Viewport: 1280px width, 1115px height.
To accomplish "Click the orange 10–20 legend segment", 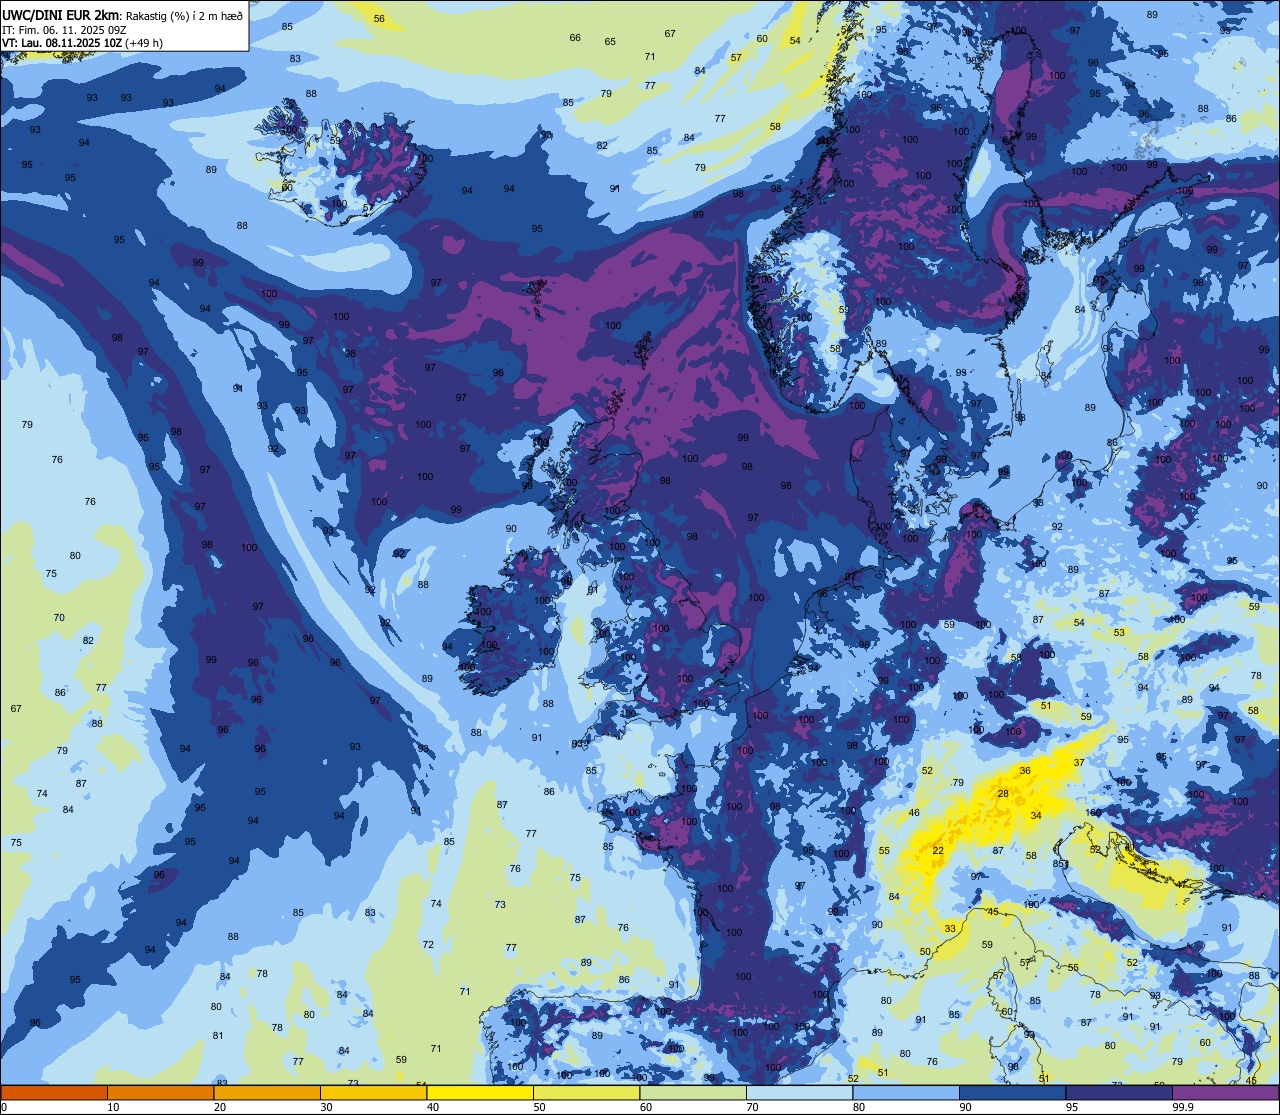I will tap(160, 1092).
